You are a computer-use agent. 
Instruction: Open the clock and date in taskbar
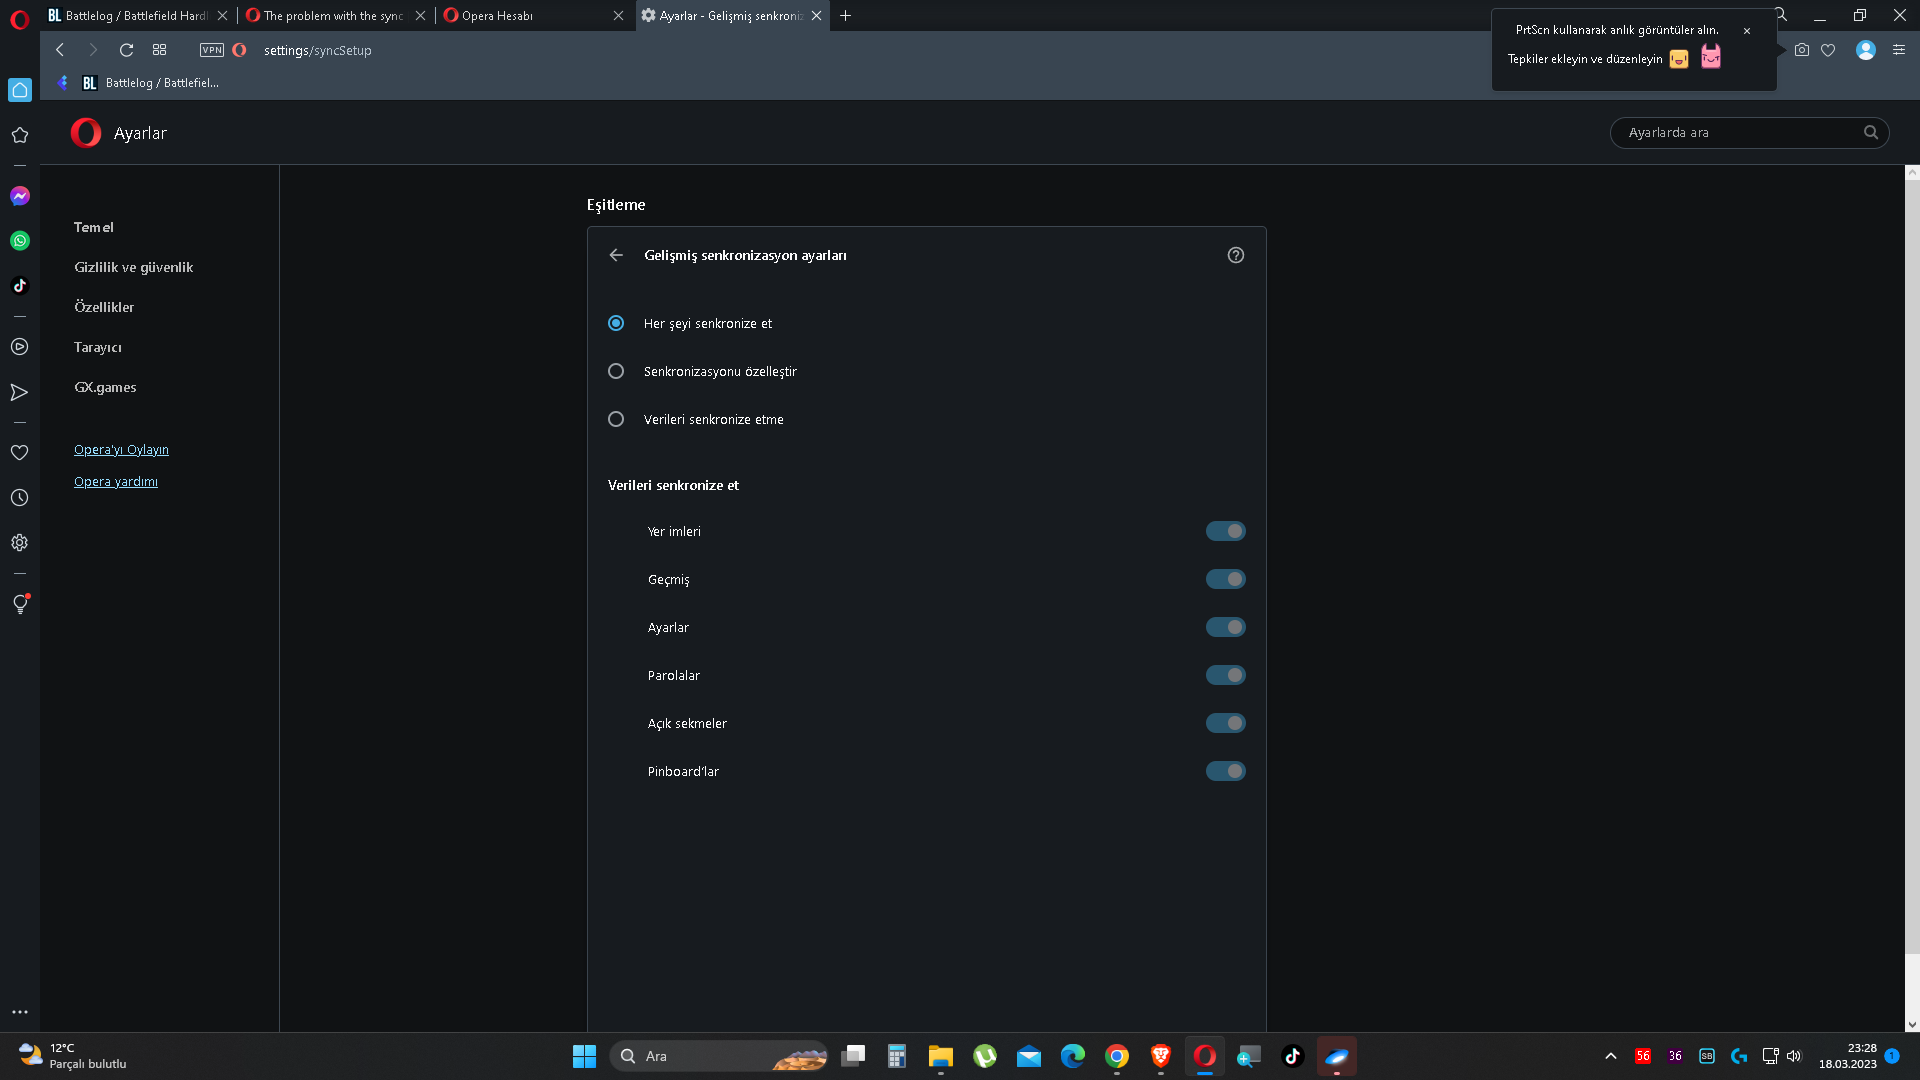pos(1848,1056)
